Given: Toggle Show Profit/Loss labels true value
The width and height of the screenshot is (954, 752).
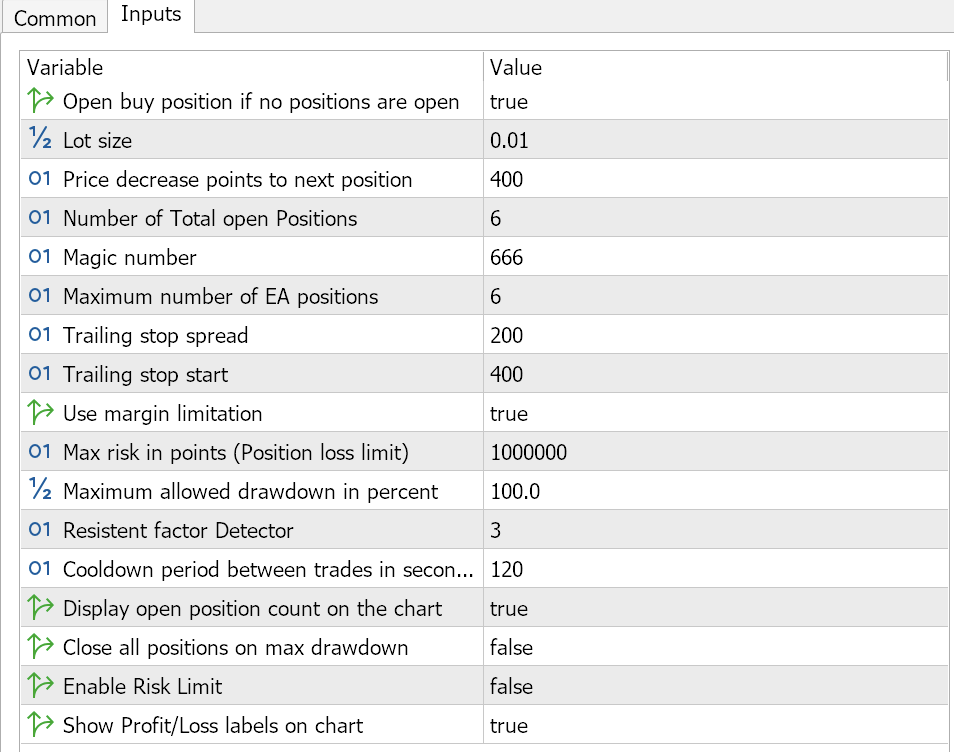Looking at the screenshot, I should click(x=509, y=725).
